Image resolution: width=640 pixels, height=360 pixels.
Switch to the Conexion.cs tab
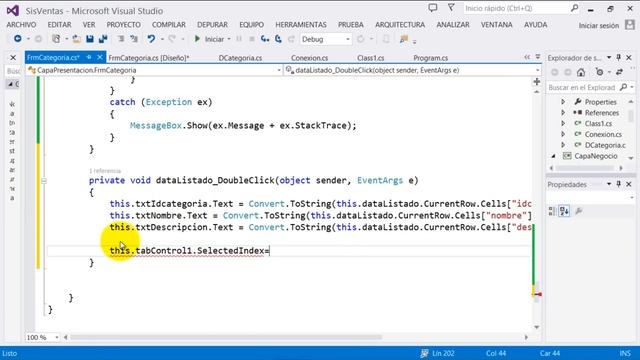coord(309,58)
